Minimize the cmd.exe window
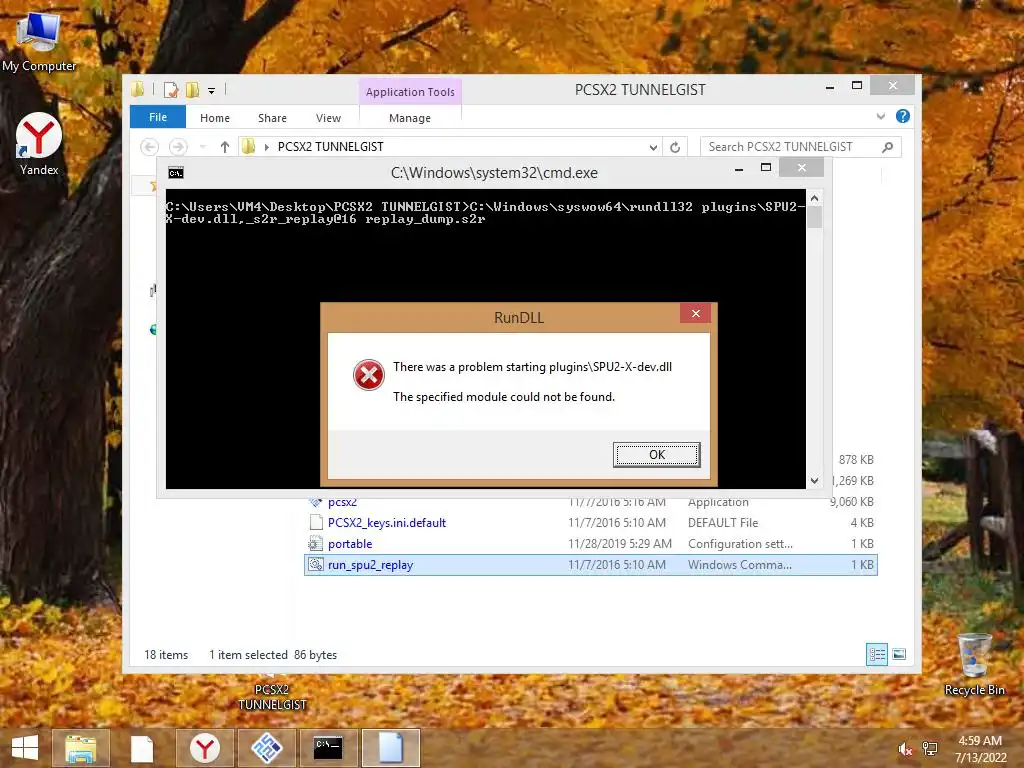The height and width of the screenshot is (768, 1024). tap(739, 168)
